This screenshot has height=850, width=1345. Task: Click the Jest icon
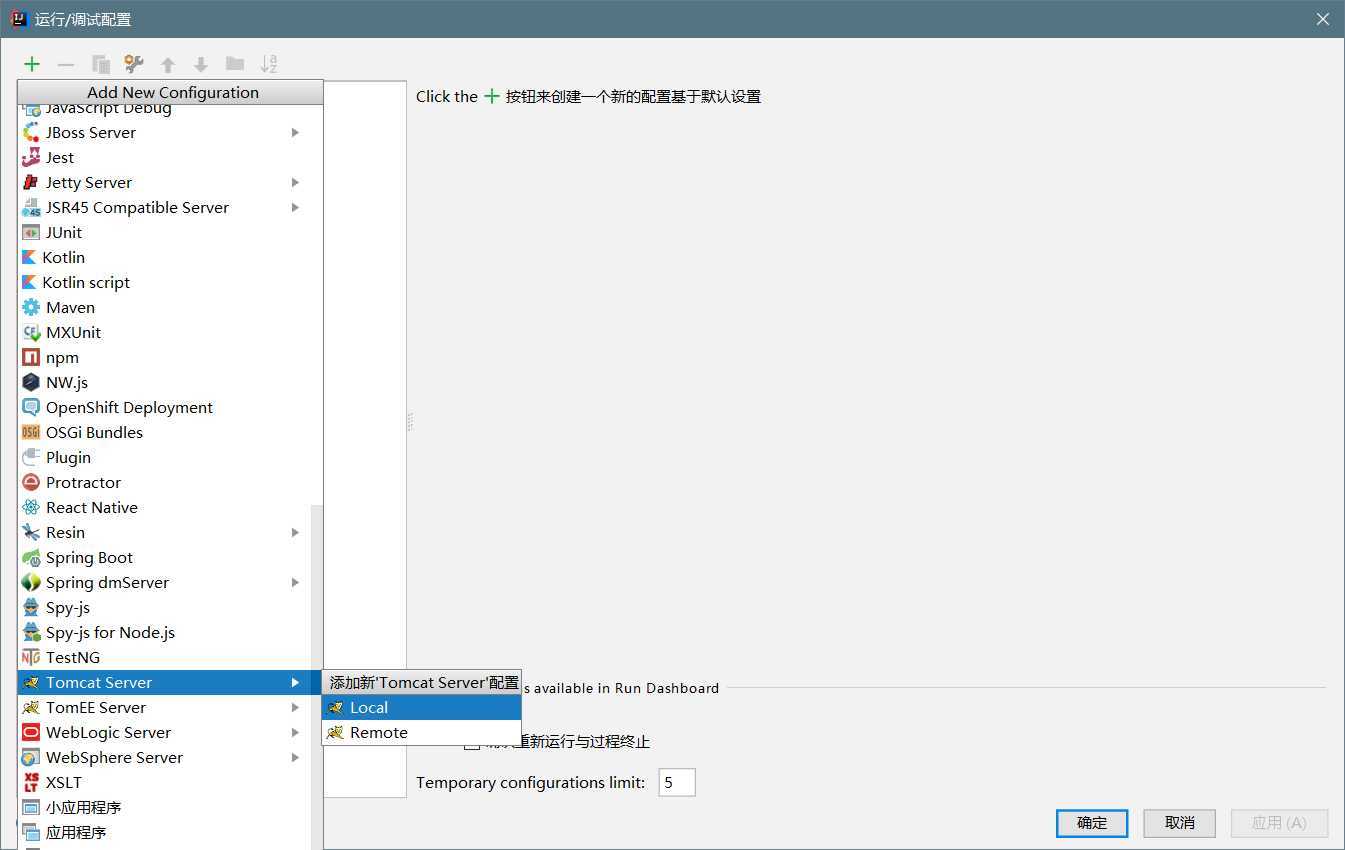(31, 157)
